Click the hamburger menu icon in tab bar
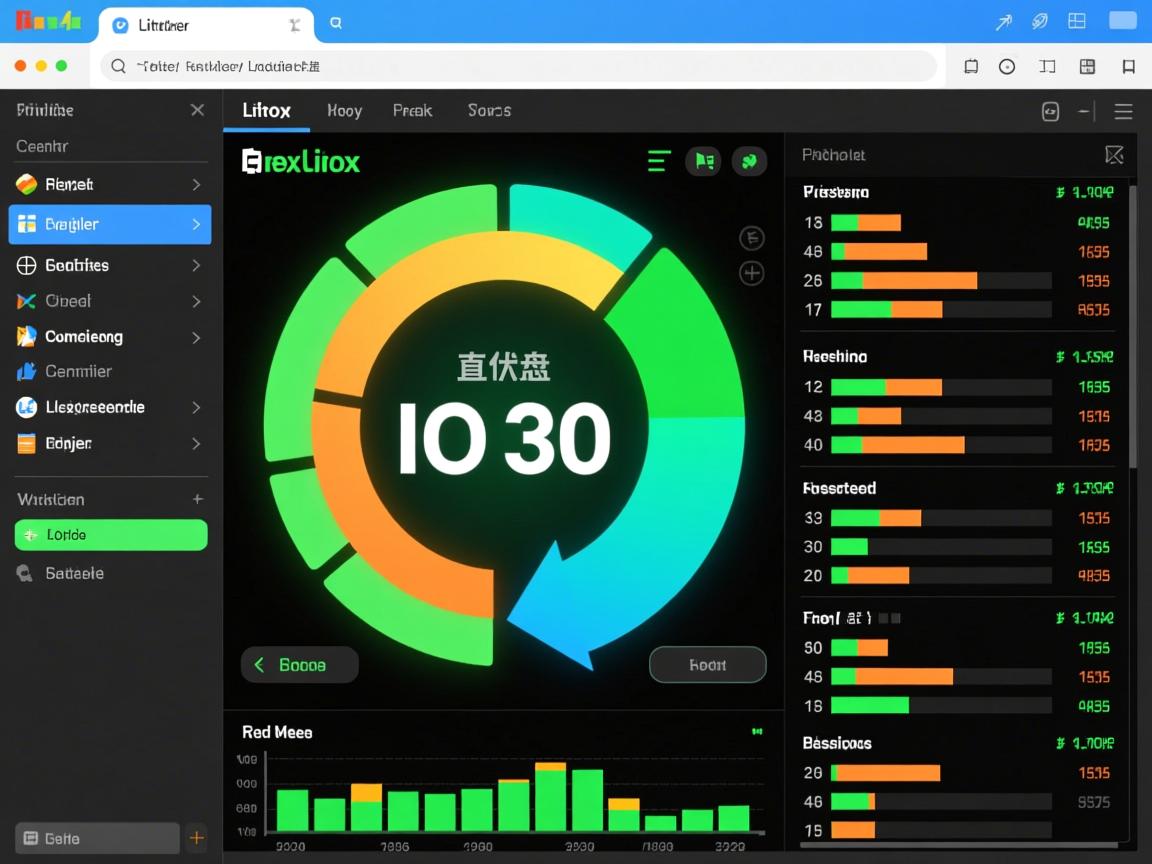The width and height of the screenshot is (1152, 864). pyautogui.click(x=1123, y=112)
